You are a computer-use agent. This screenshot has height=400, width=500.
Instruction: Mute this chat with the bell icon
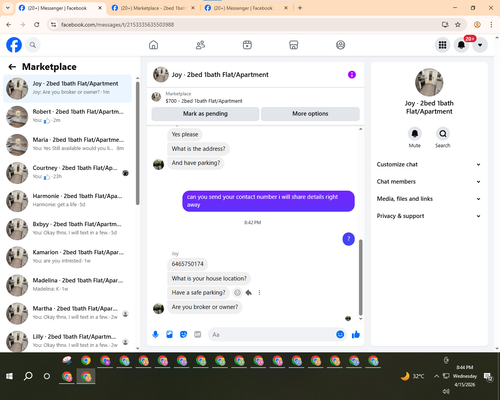pyautogui.click(x=415, y=134)
